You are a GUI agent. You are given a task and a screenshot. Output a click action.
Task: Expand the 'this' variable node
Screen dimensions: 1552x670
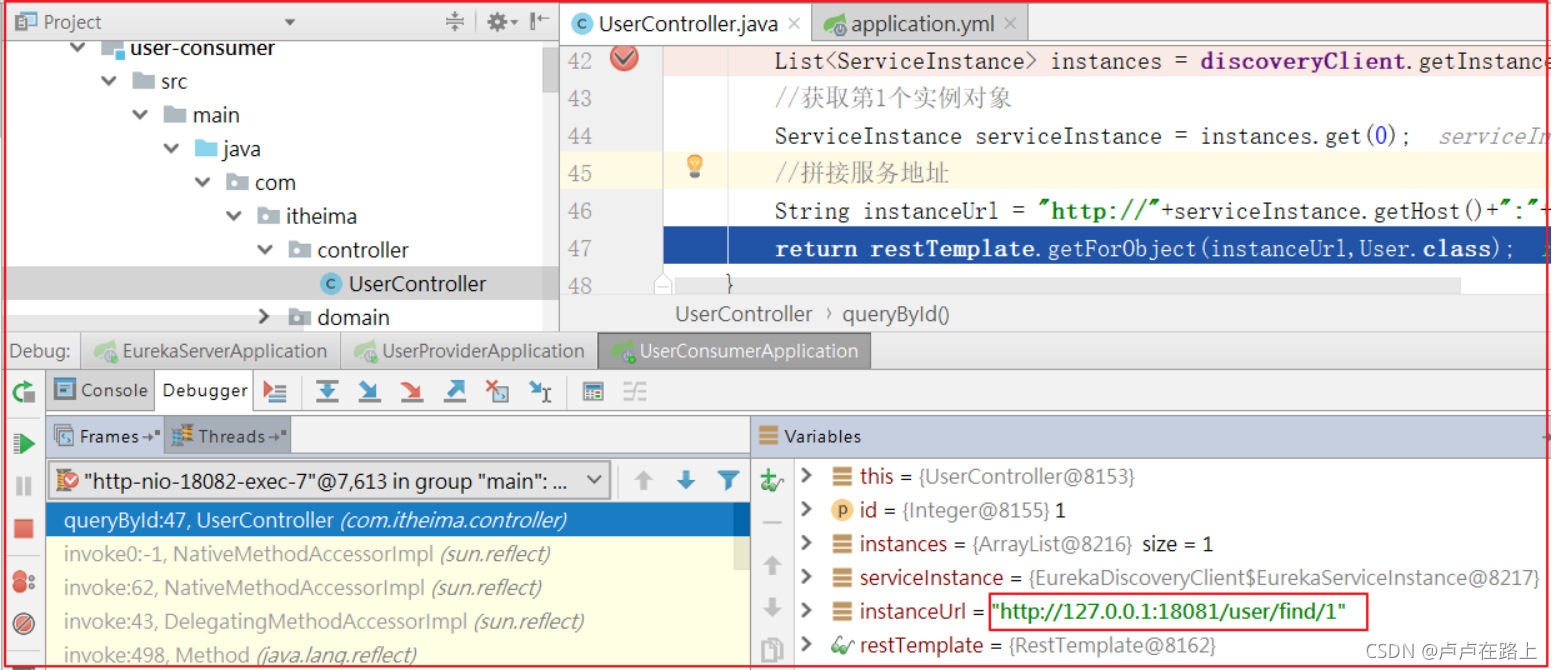[x=807, y=476]
